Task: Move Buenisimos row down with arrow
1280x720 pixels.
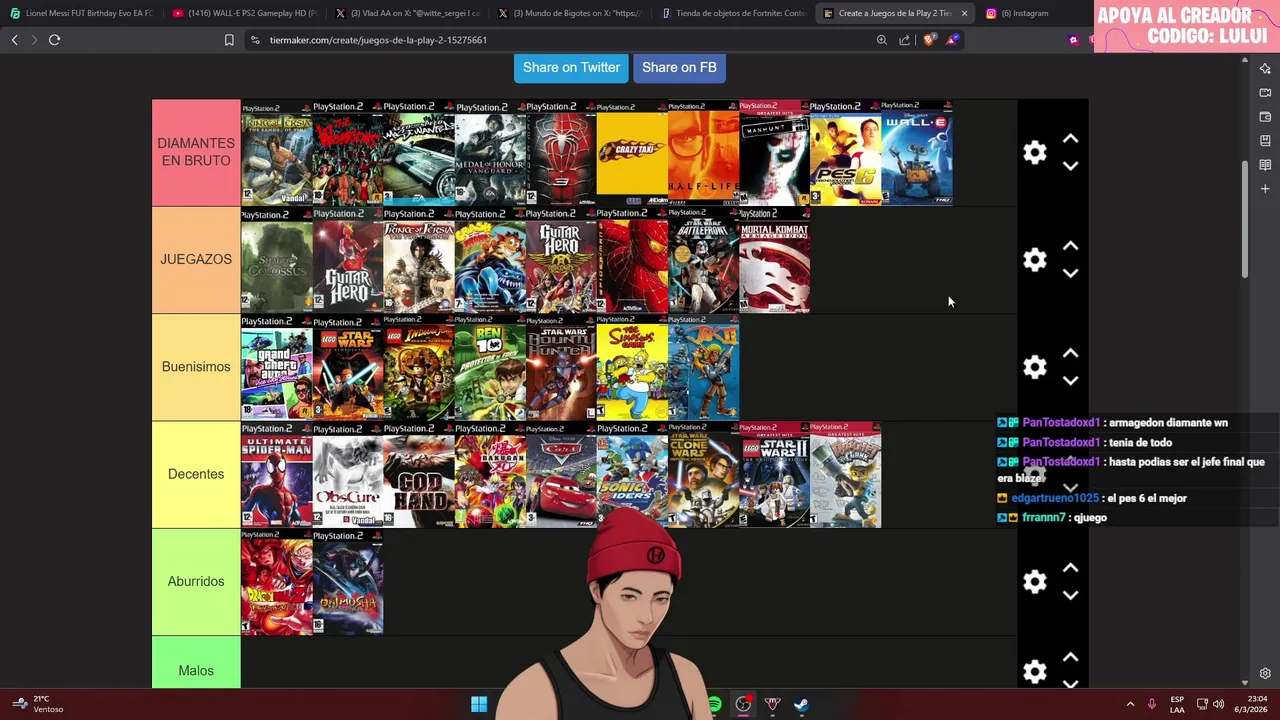Action: pyautogui.click(x=1070, y=380)
